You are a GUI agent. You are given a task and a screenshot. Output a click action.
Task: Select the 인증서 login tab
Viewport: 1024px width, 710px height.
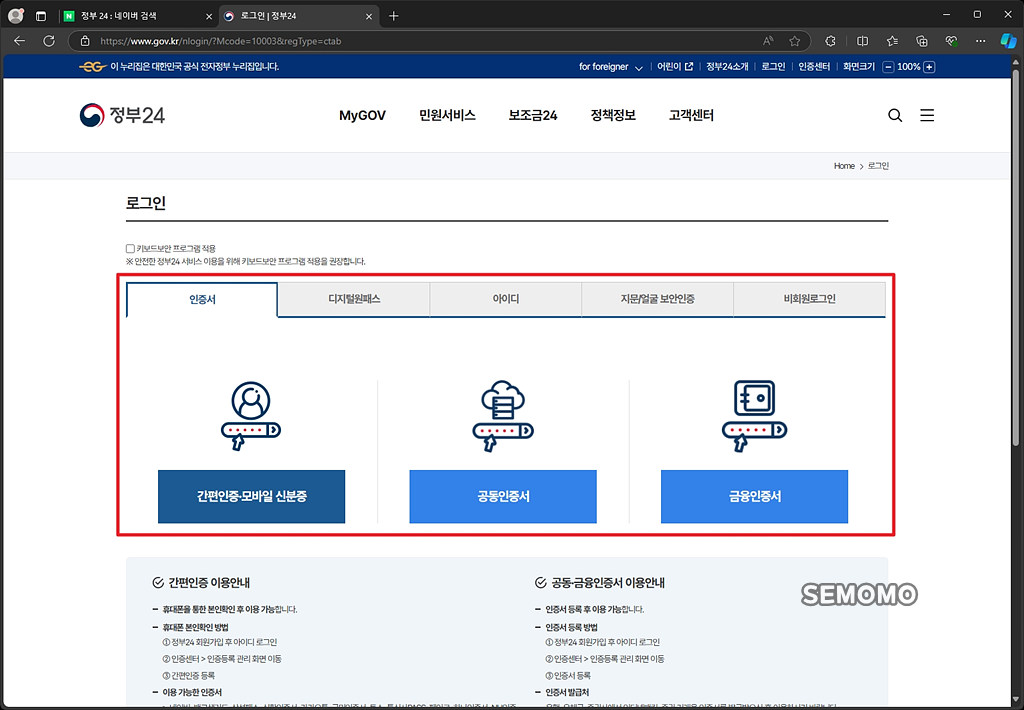202,299
